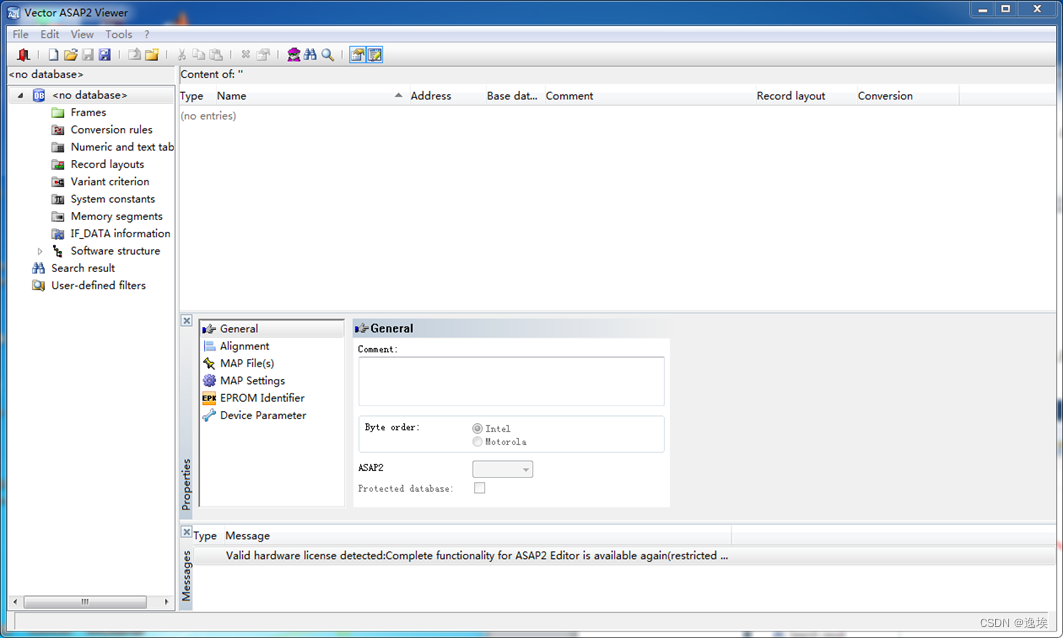Select the Motorola byte order radio button

point(477,442)
